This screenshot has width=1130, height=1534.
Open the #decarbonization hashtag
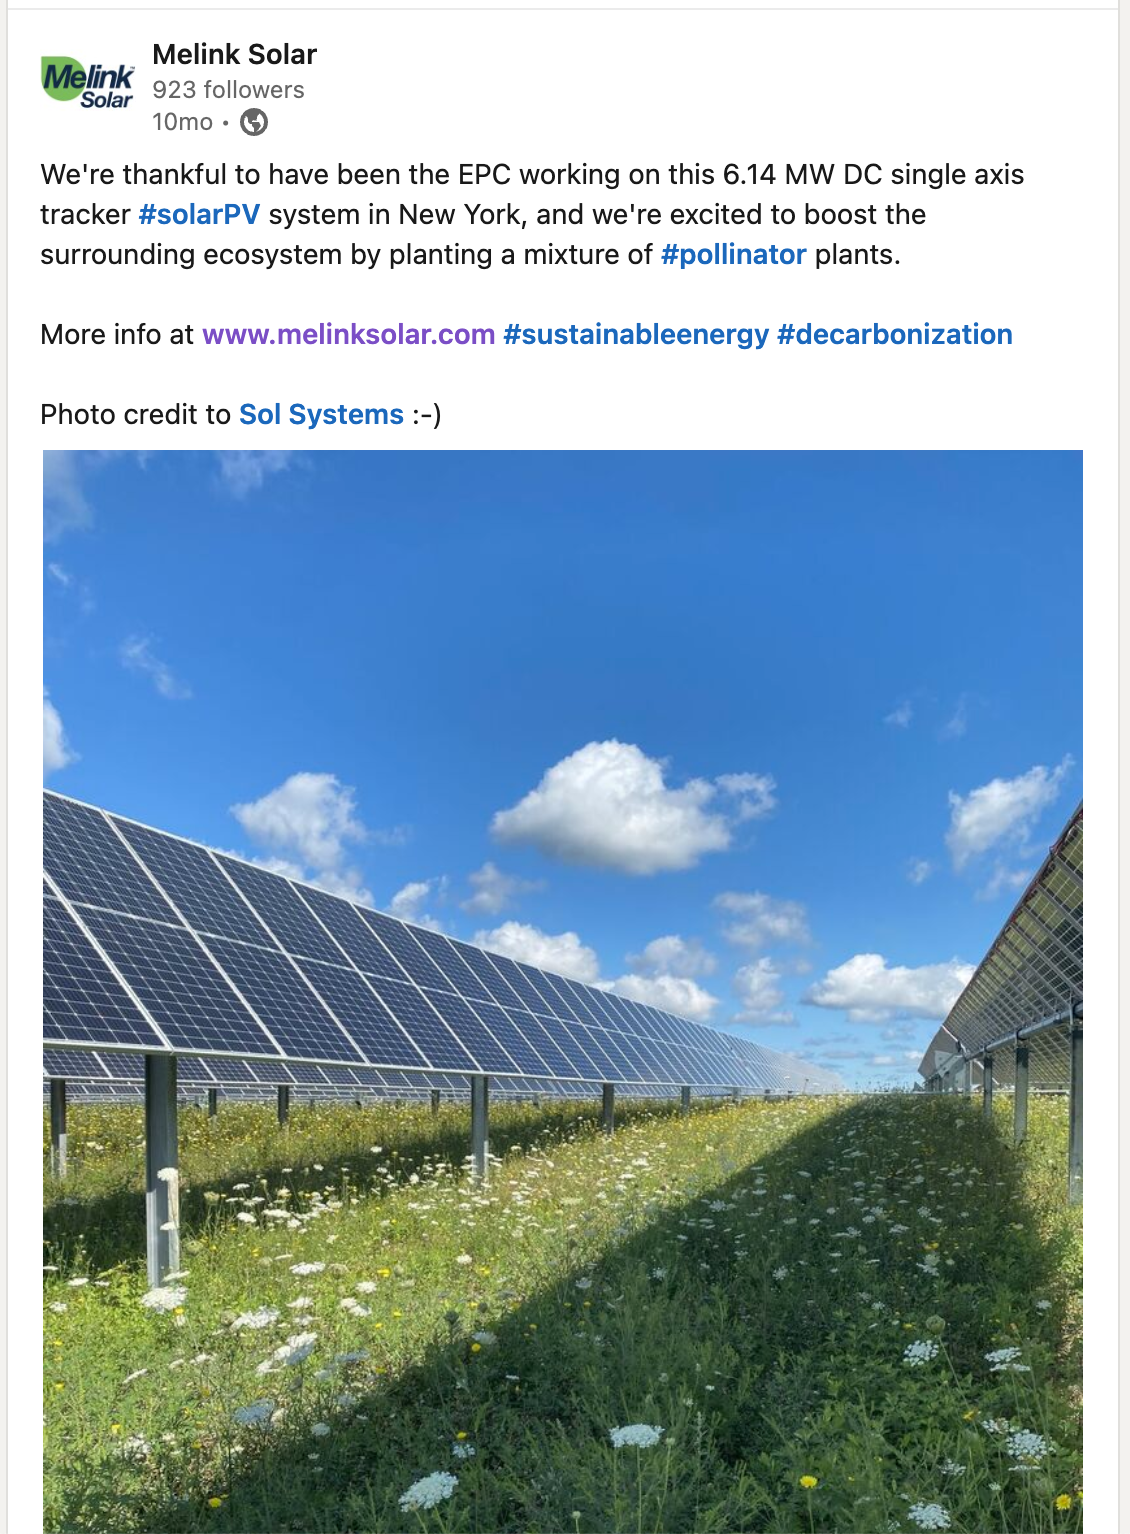click(x=894, y=334)
